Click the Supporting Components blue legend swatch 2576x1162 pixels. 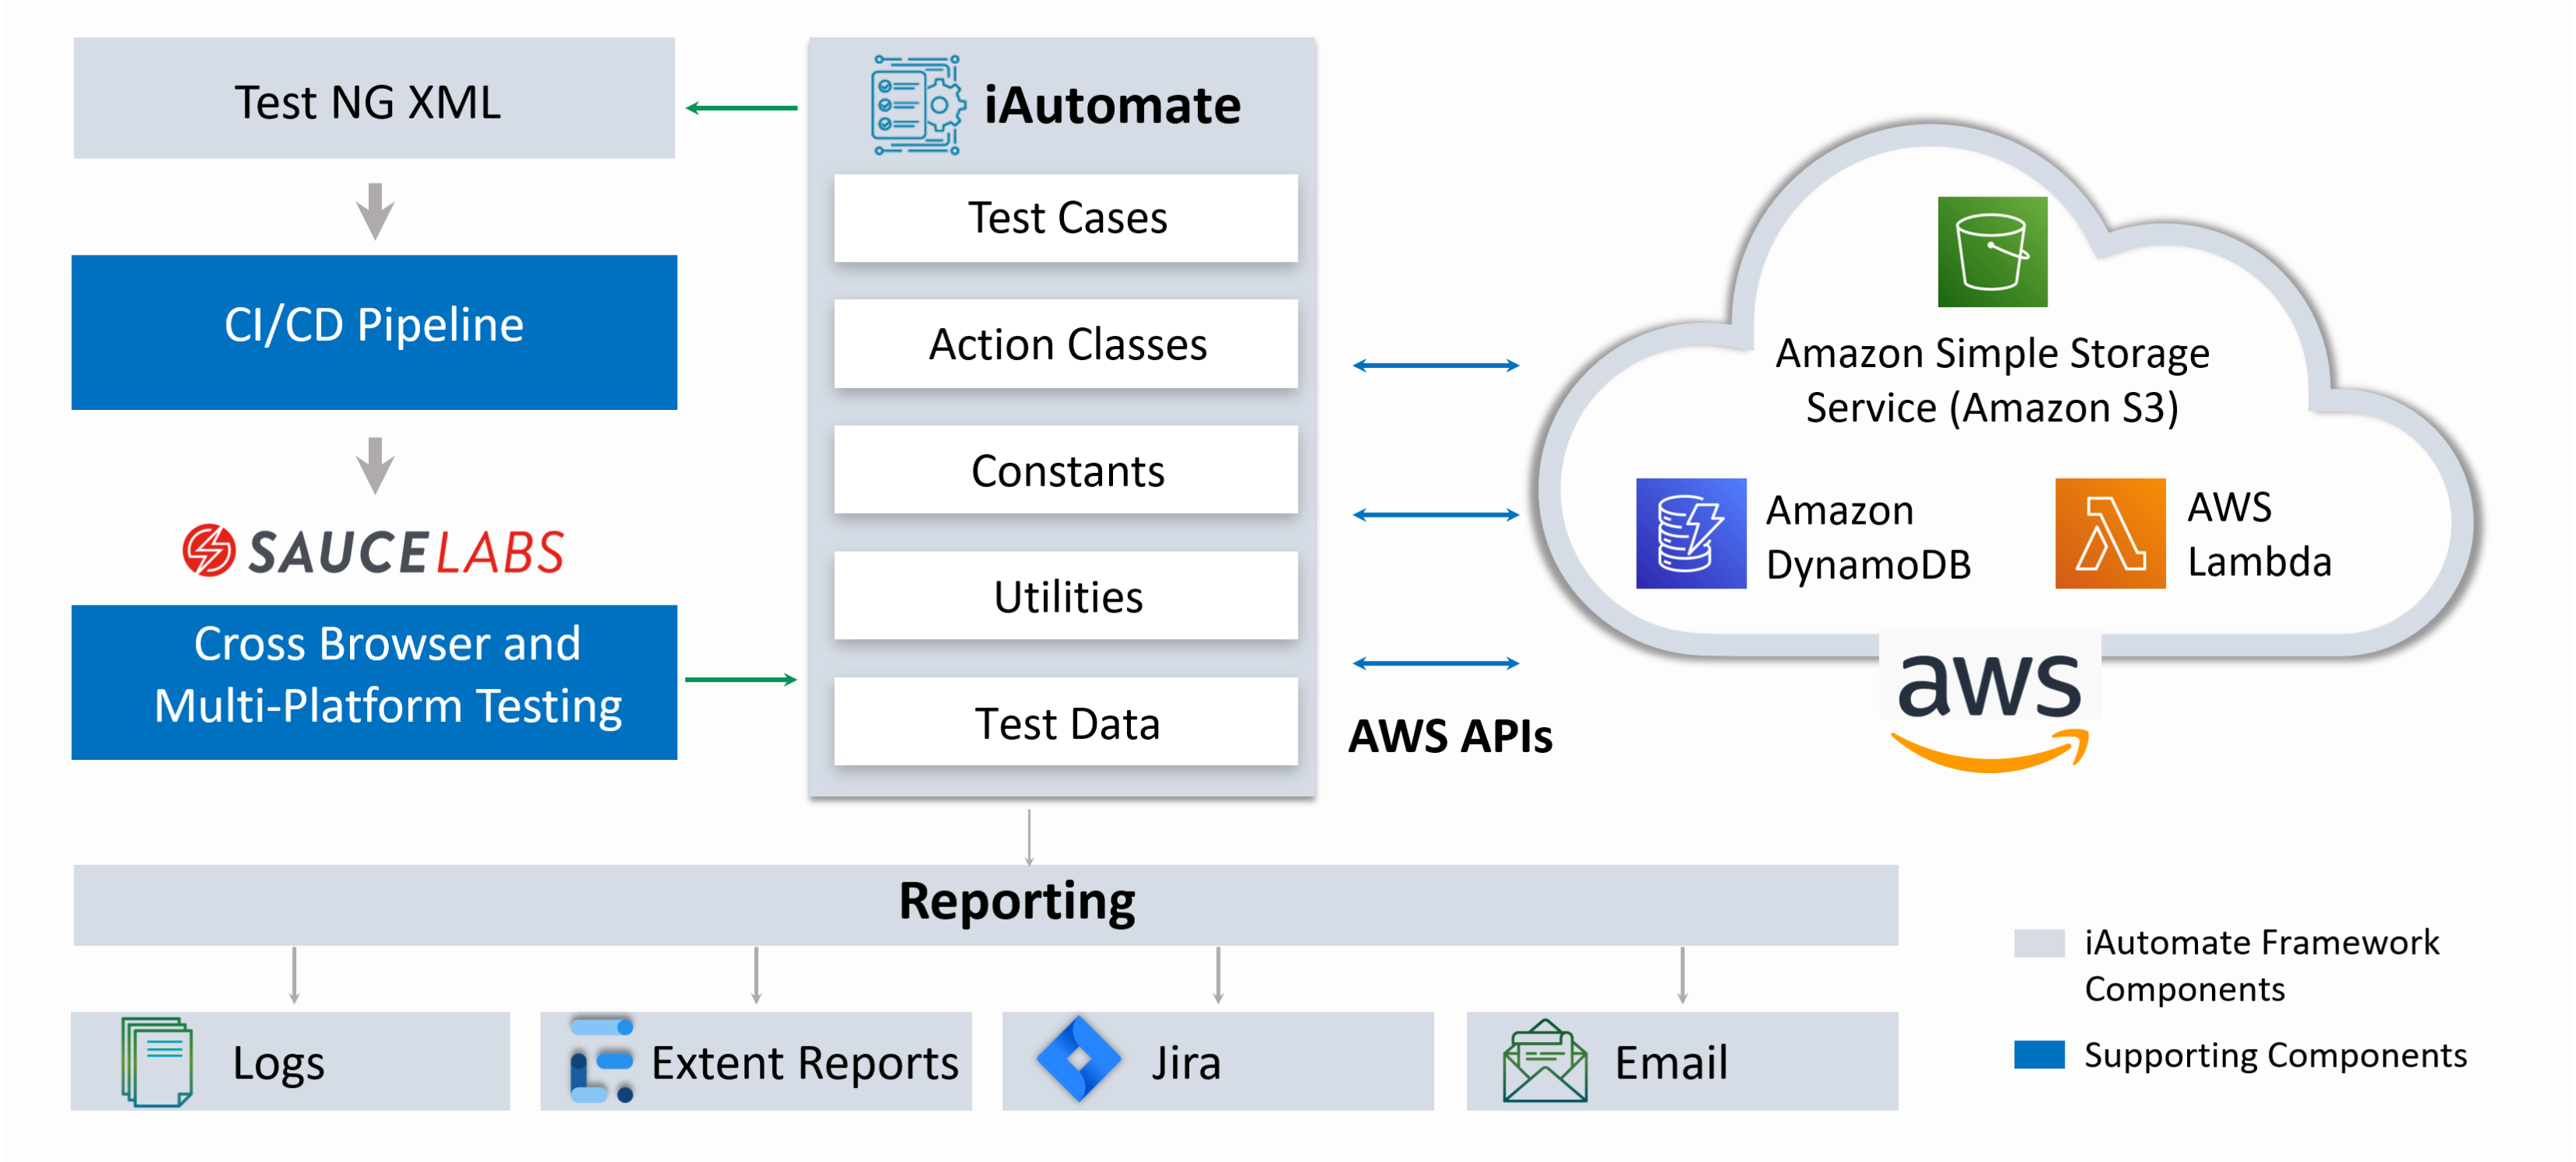pos(2038,1054)
